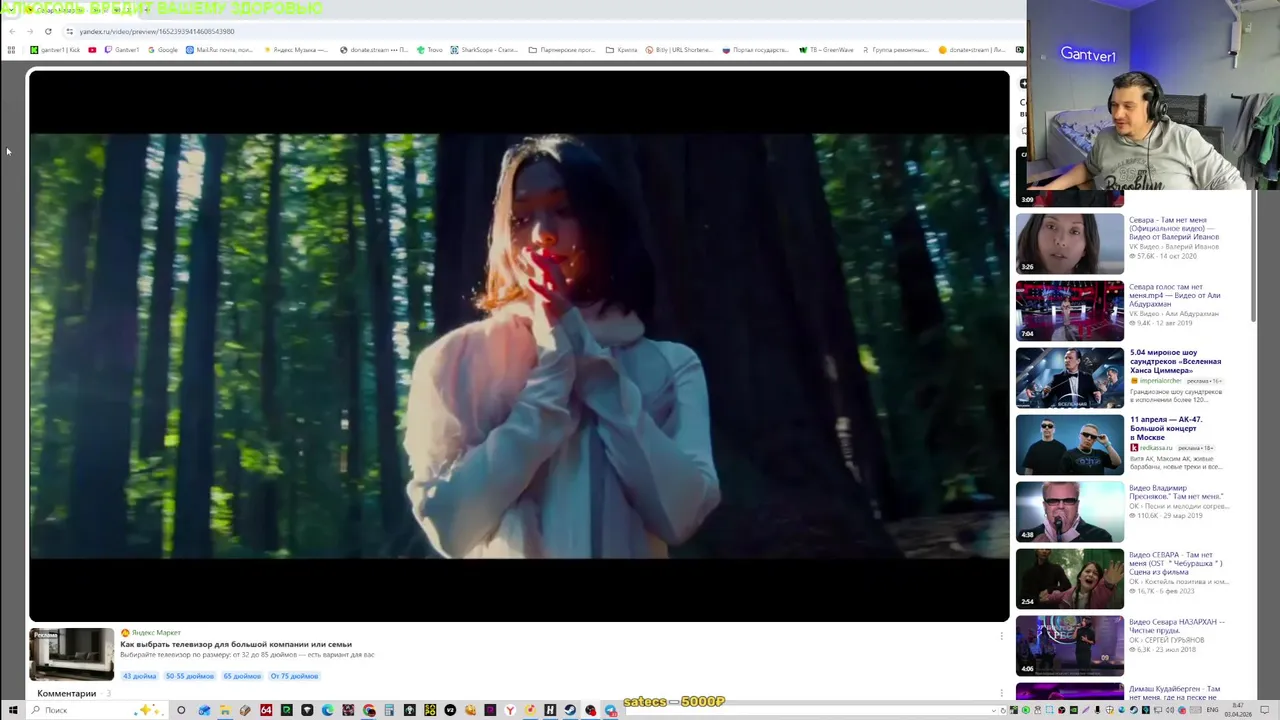1280x720 pixels.
Task: Select the '43 дюйма' size chip
Action: (x=139, y=676)
